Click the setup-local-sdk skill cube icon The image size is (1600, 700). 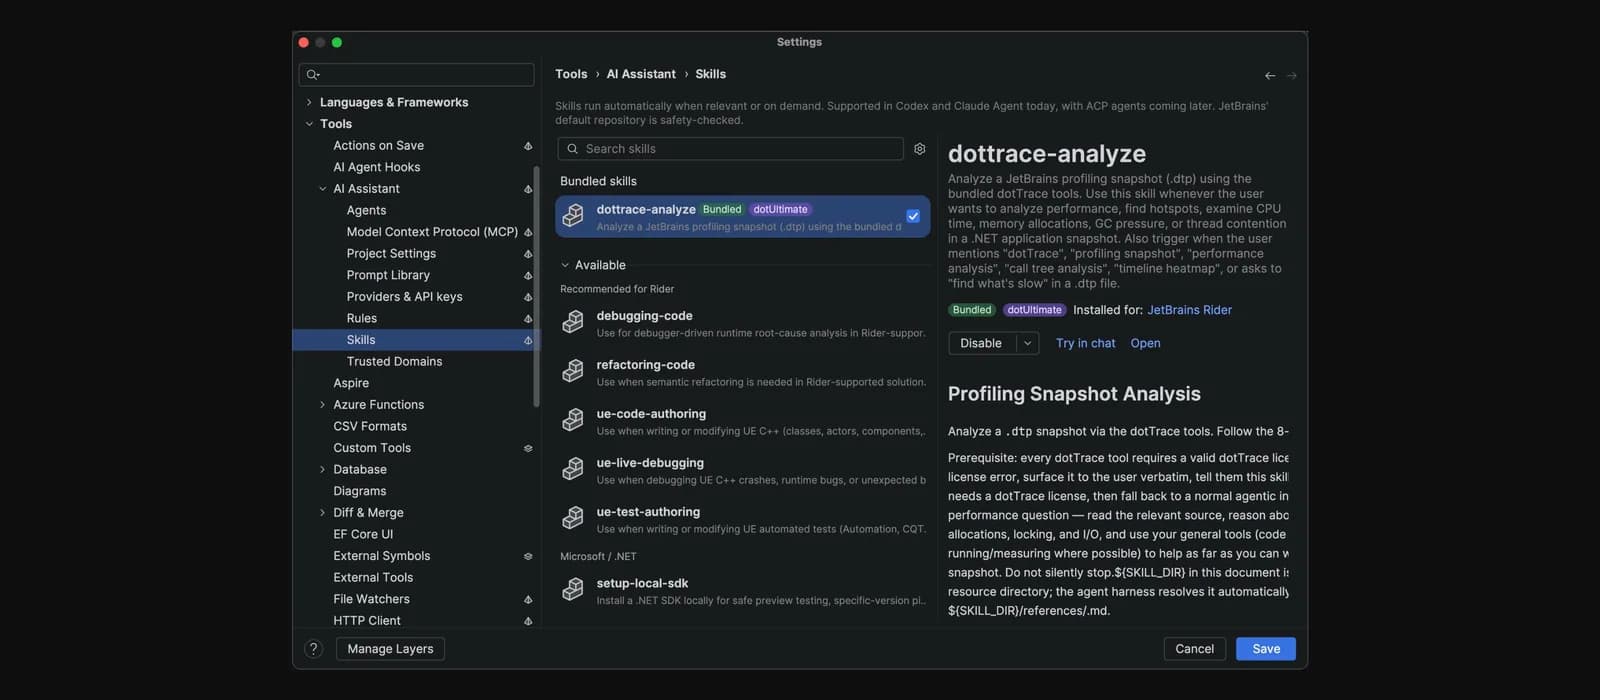click(x=573, y=590)
